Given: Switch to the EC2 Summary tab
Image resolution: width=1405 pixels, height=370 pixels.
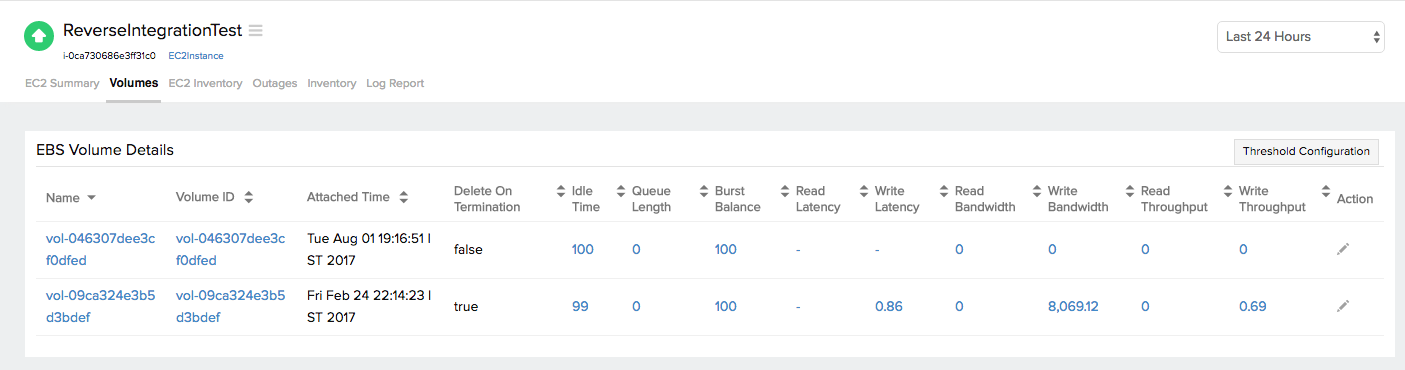Looking at the screenshot, I should pyautogui.click(x=62, y=83).
